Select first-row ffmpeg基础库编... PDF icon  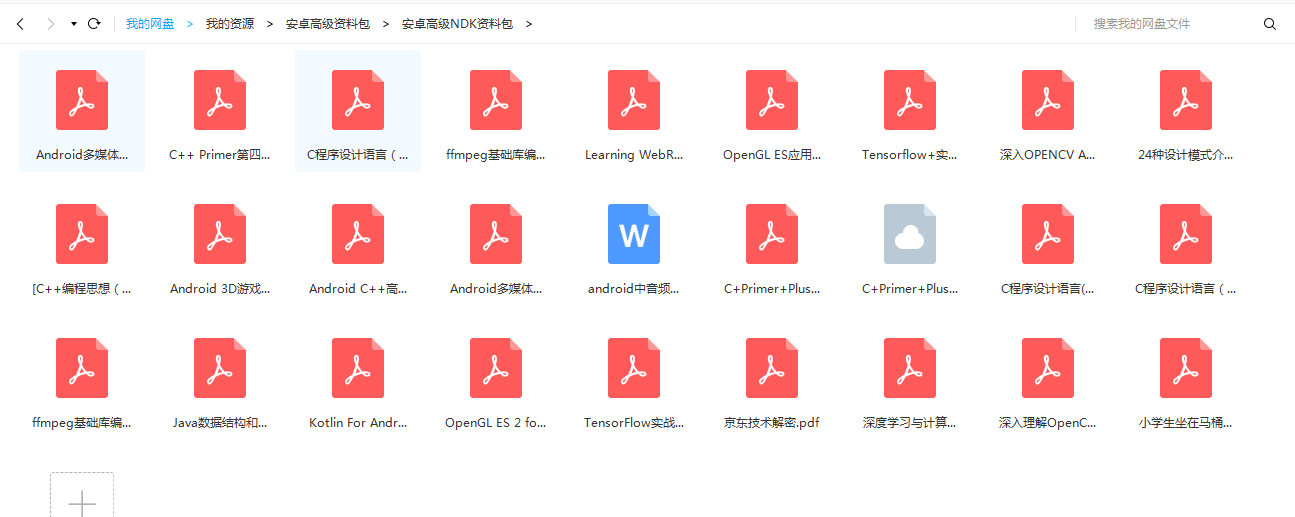tap(496, 100)
